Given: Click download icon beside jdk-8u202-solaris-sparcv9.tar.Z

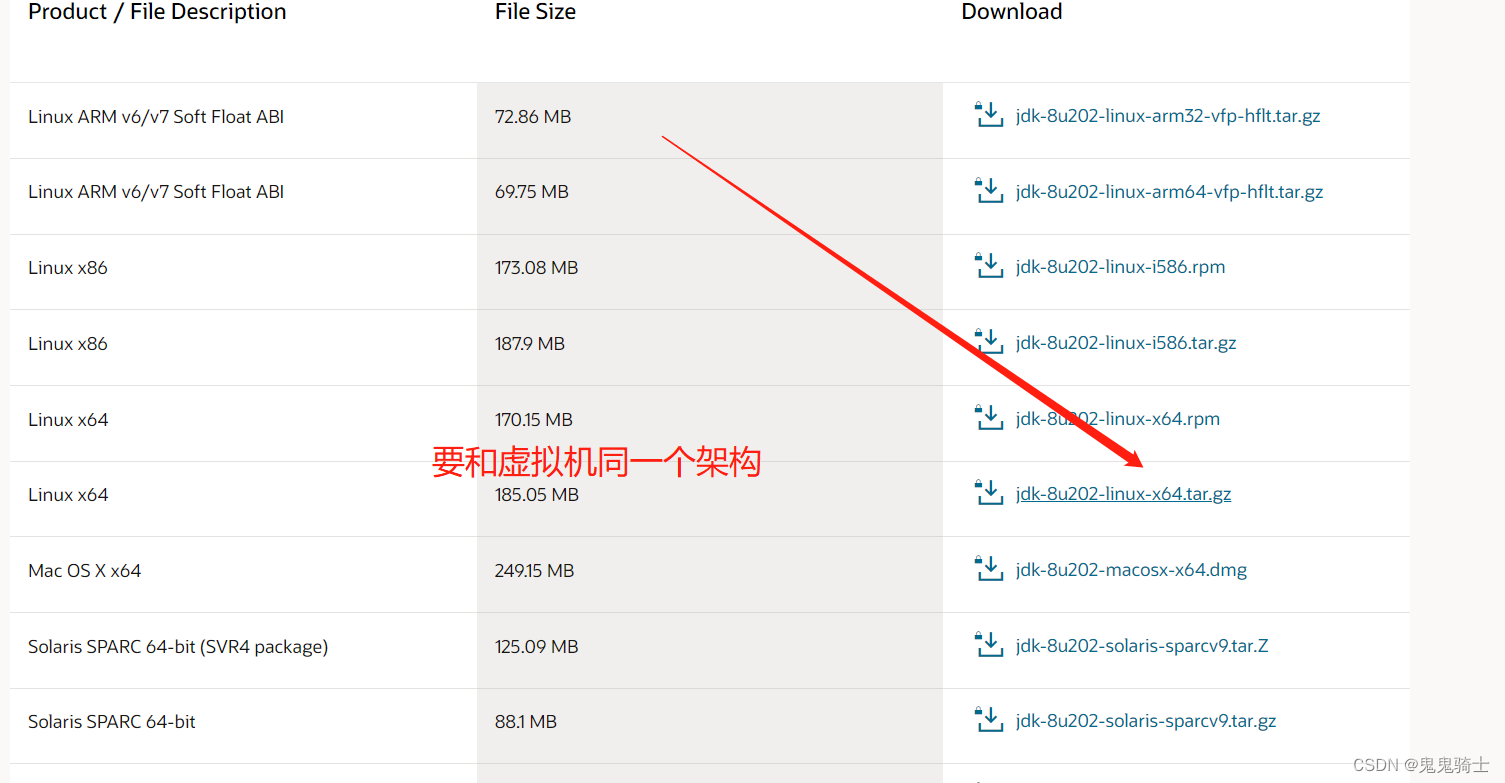Looking at the screenshot, I should [x=988, y=645].
